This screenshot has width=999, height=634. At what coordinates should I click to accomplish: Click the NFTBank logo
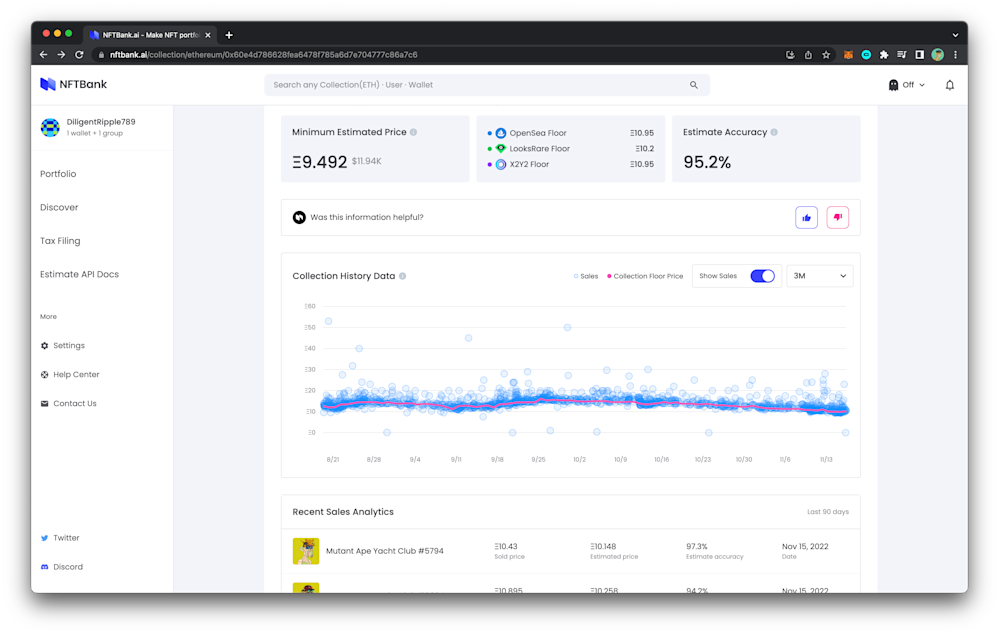point(73,84)
